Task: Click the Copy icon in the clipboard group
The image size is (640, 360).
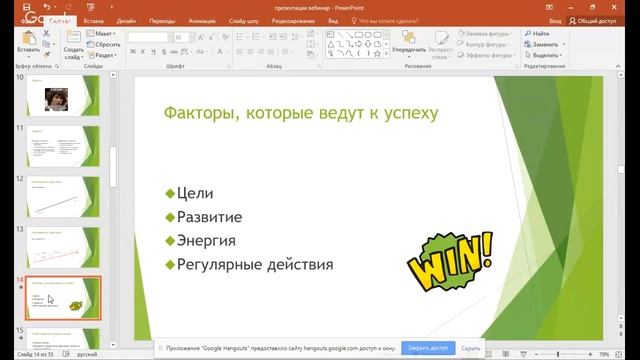Action: 47,44
